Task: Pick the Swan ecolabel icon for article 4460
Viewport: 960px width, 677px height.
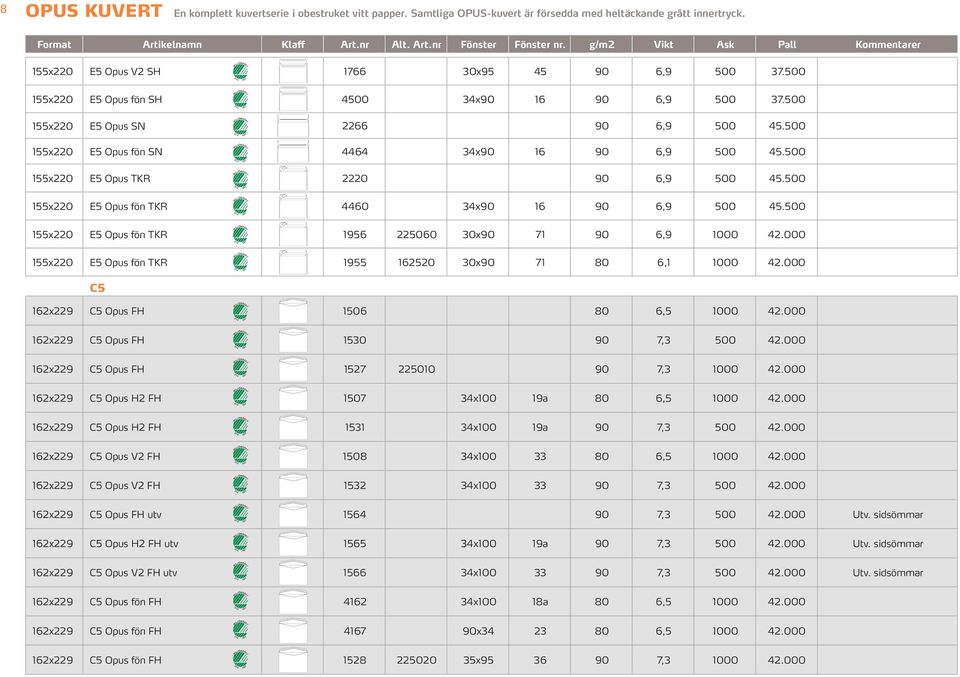Action: point(240,206)
